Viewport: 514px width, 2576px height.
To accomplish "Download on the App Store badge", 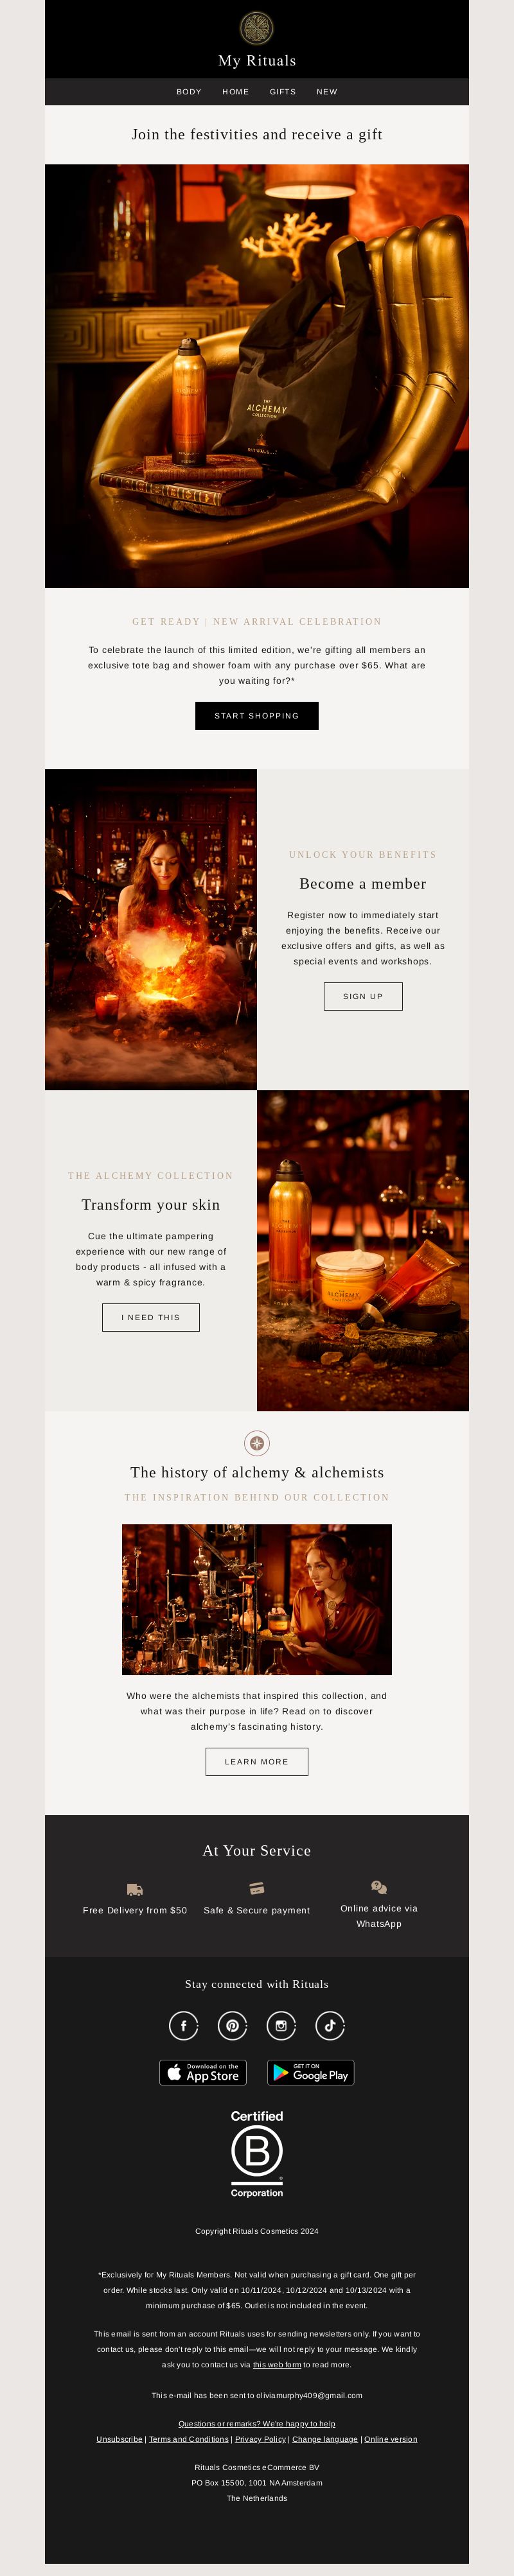I will click(203, 2072).
